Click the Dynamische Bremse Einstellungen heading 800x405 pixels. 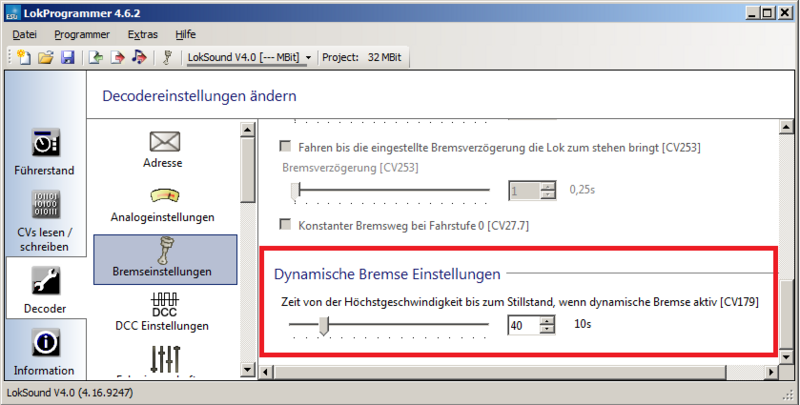point(387,274)
